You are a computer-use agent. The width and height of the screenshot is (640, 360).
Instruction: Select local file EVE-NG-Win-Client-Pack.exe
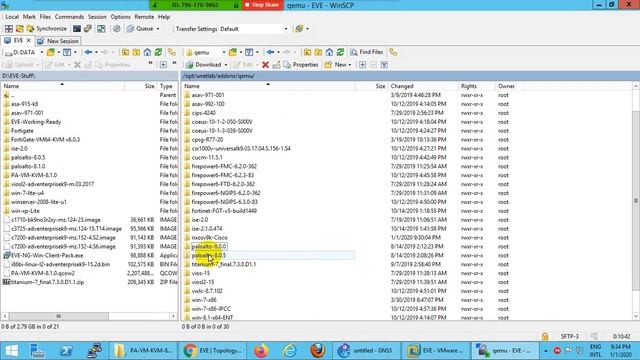coord(47,256)
